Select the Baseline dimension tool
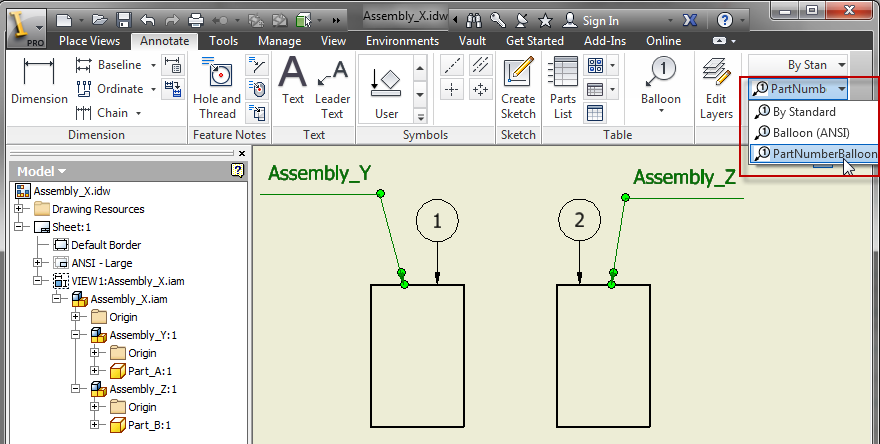The height and width of the screenshot is (444, 880). 109,65
